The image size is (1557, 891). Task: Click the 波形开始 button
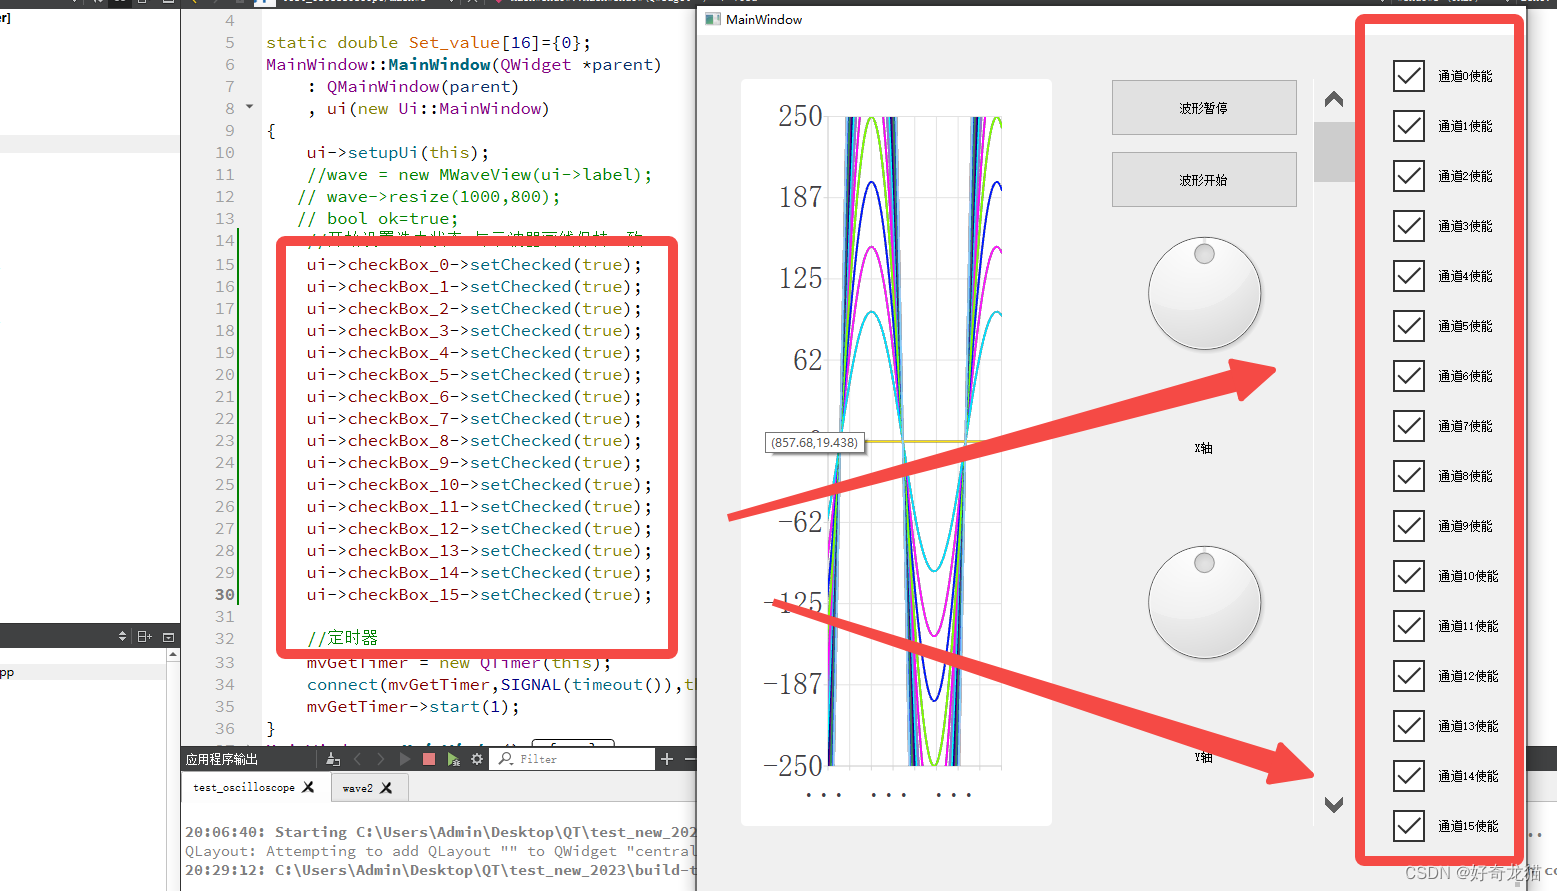point(1204,180)
